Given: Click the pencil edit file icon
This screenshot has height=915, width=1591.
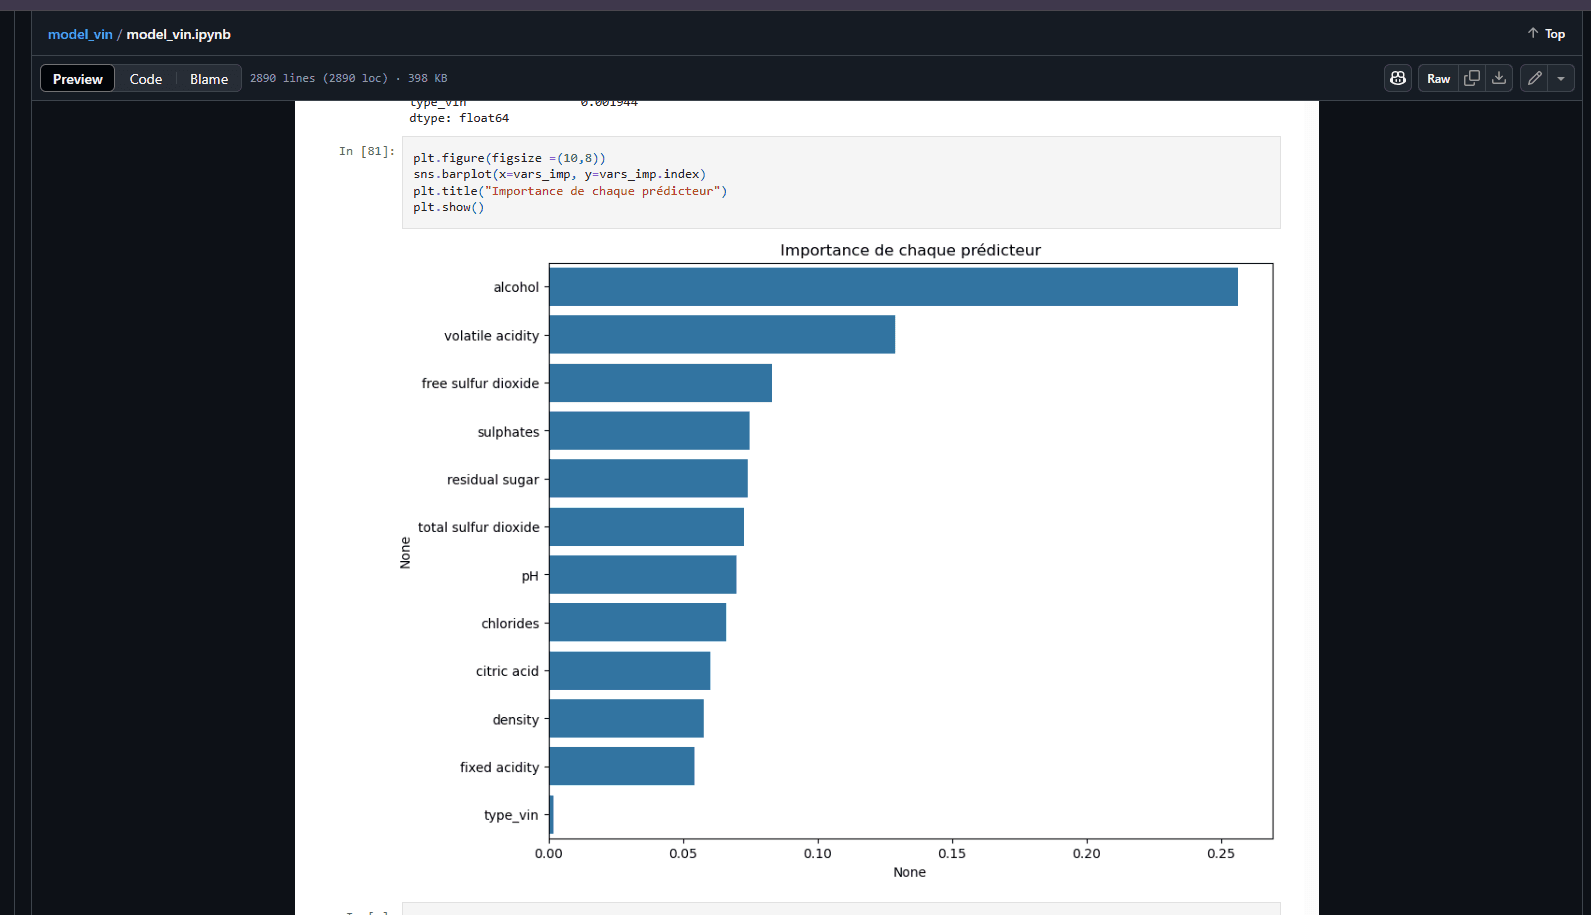Looking at the screenshot, I should [1534, 78].
